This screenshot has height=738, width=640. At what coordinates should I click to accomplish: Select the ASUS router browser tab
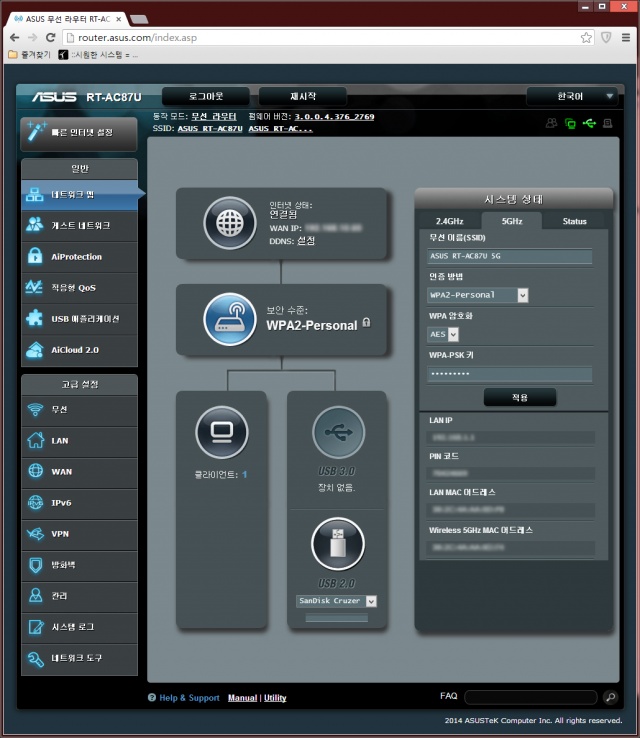pos(68,19)
